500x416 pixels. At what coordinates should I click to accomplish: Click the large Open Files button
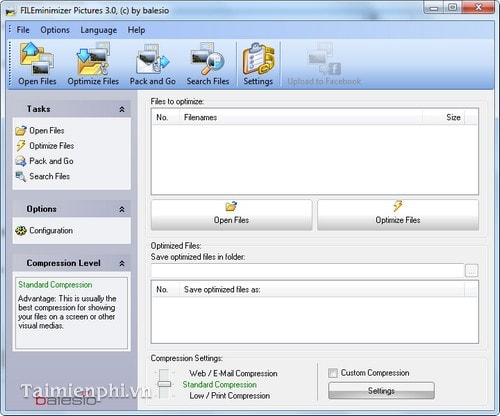231,215
